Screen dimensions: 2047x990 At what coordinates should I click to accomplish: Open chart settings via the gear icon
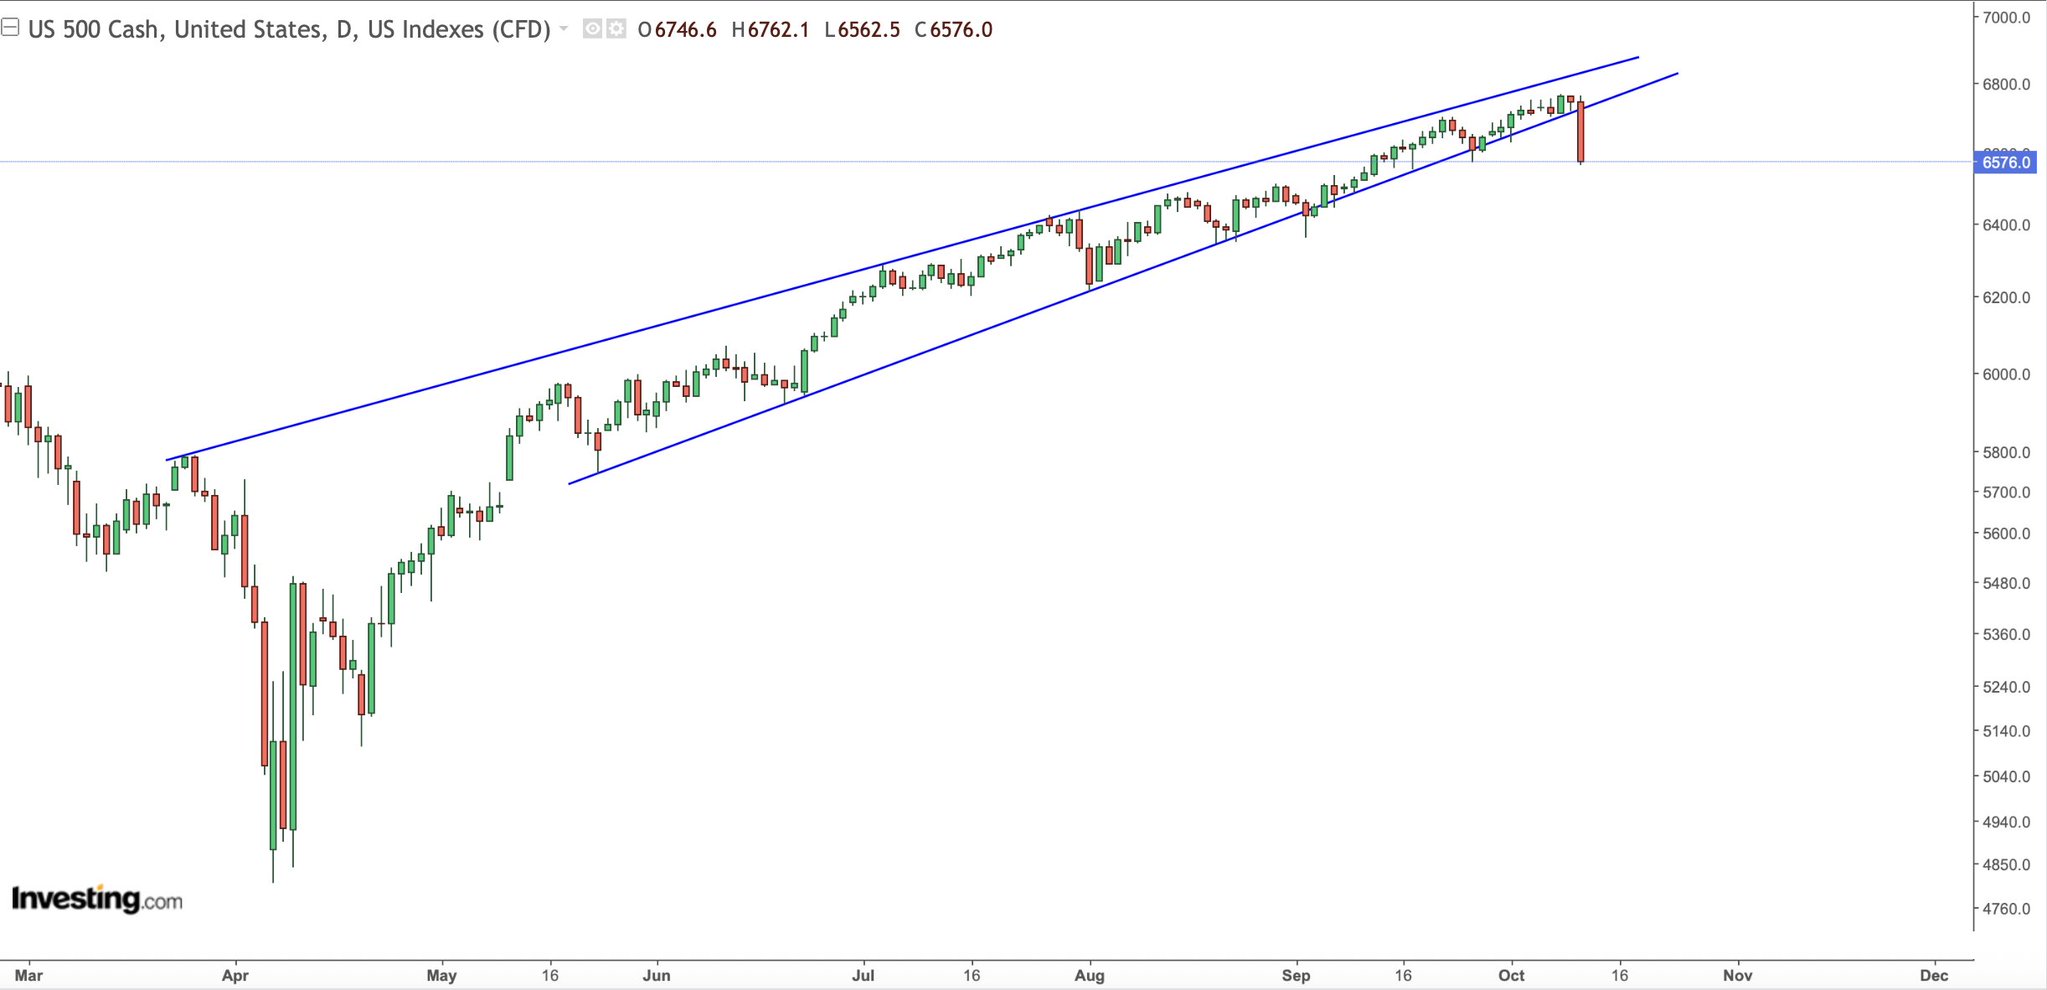(616, 29)
